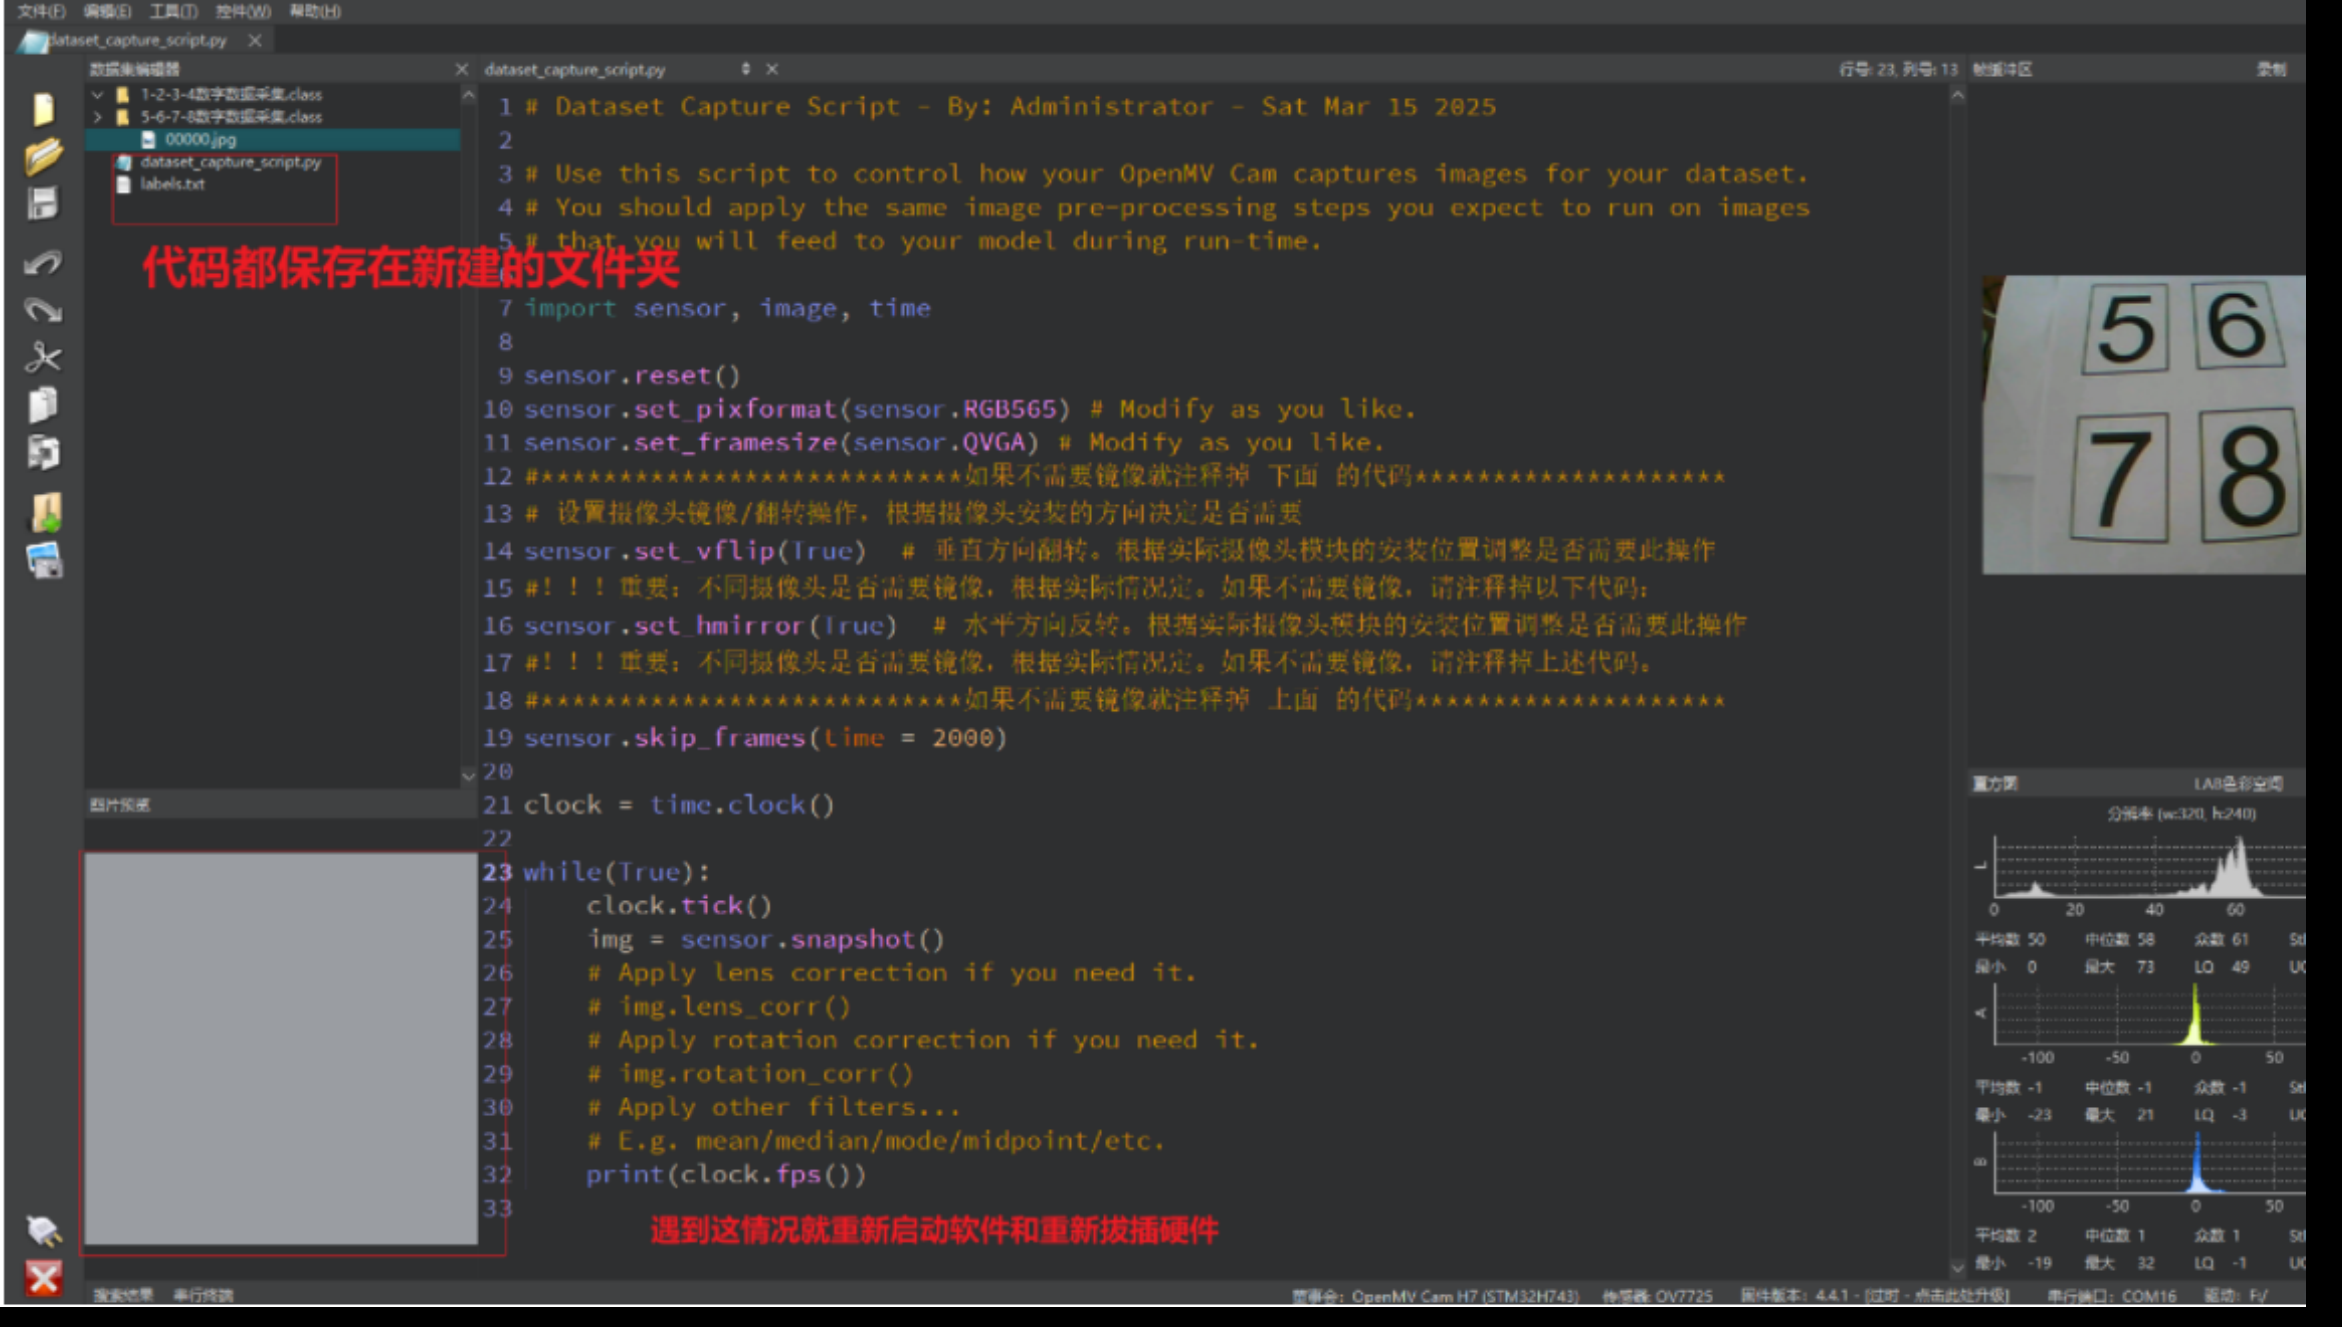Click the Save floppy disk icon
Image resolution: width=2342 pixels, height=1327 pixels.
(x=43, y=204)
